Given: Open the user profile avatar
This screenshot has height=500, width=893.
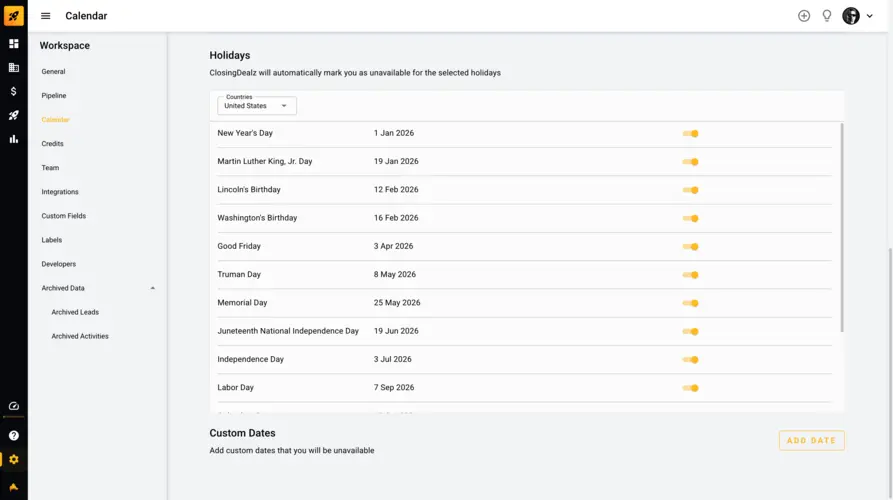Looking at the screenshot, I should pyautogui.click(x=851, y=16).
